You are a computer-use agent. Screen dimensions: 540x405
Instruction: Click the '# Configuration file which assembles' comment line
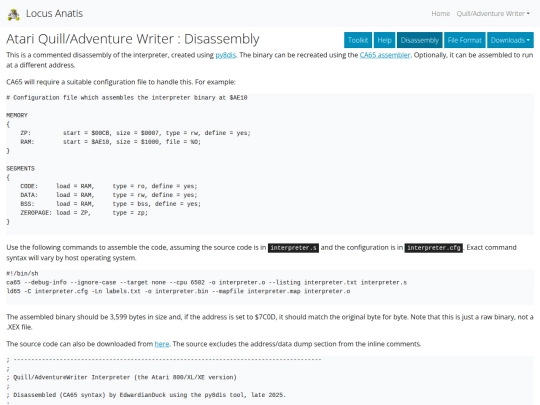tap(127, 98)
